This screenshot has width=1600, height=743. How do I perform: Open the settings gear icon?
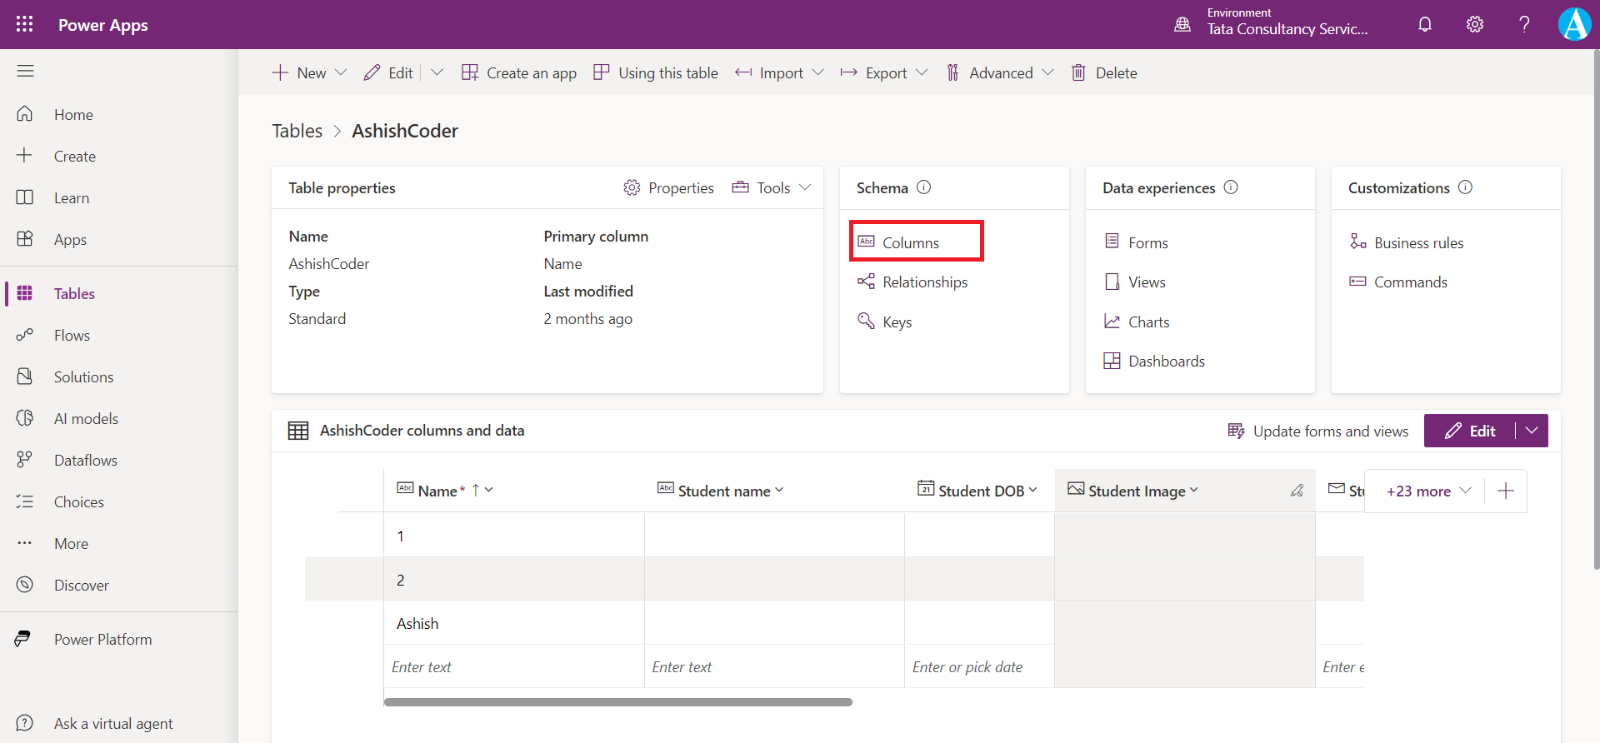[x=1475, y=24]
